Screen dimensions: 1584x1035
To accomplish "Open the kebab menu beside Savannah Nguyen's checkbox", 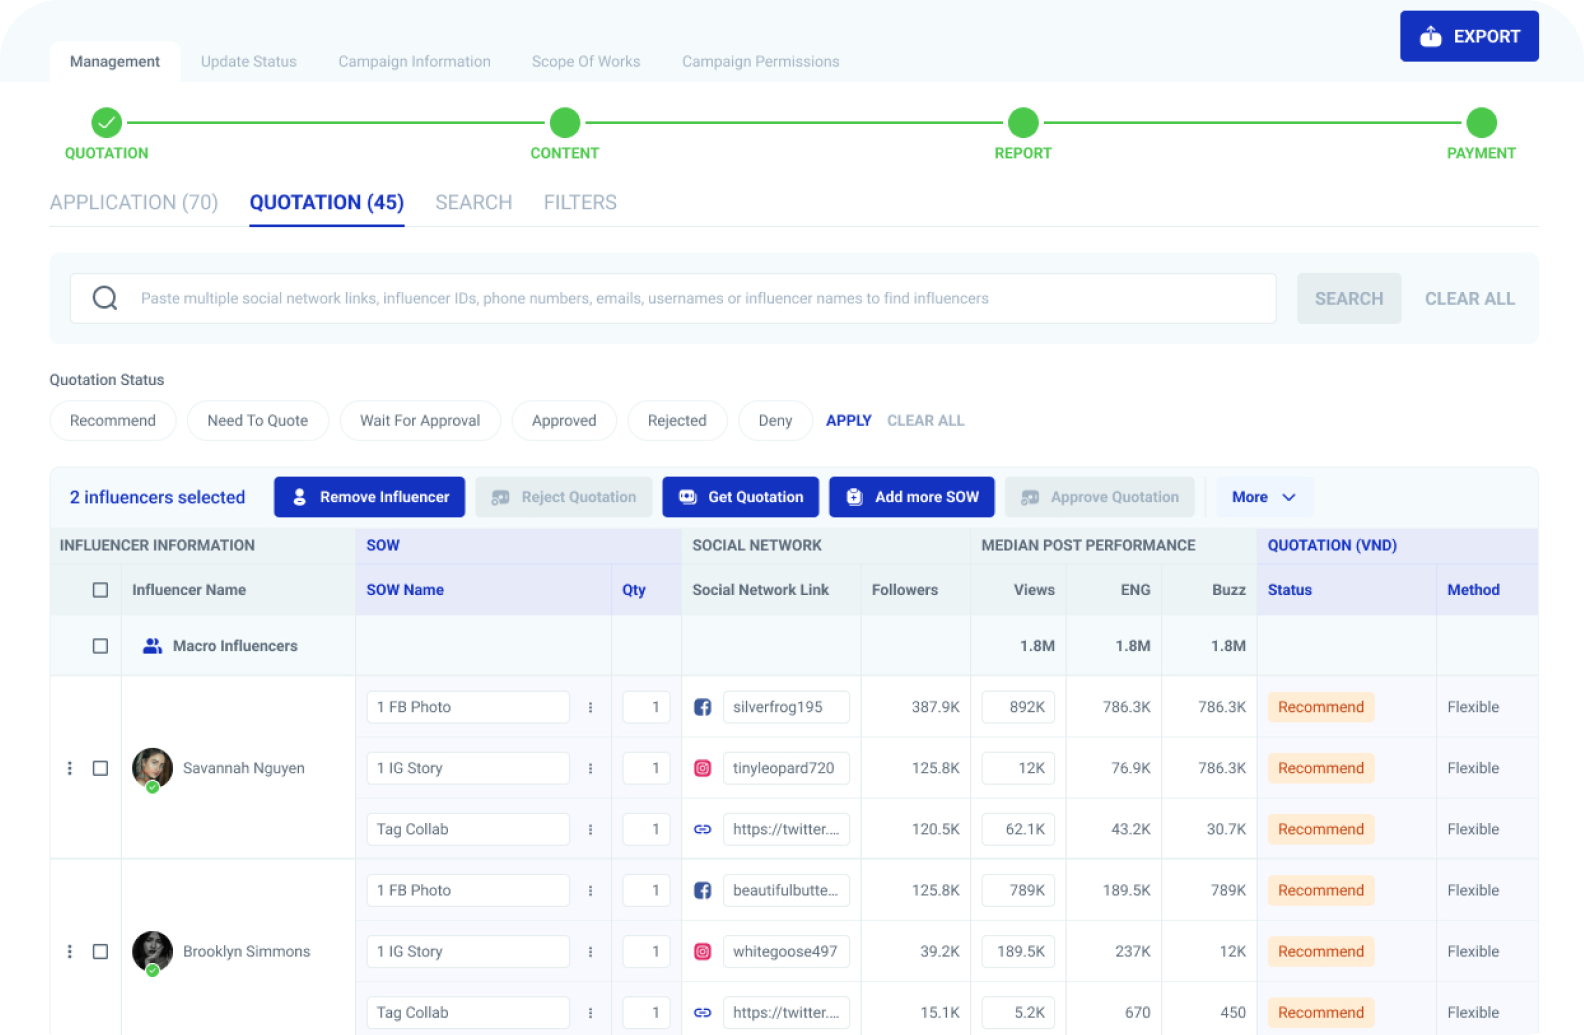I will 70,768.
